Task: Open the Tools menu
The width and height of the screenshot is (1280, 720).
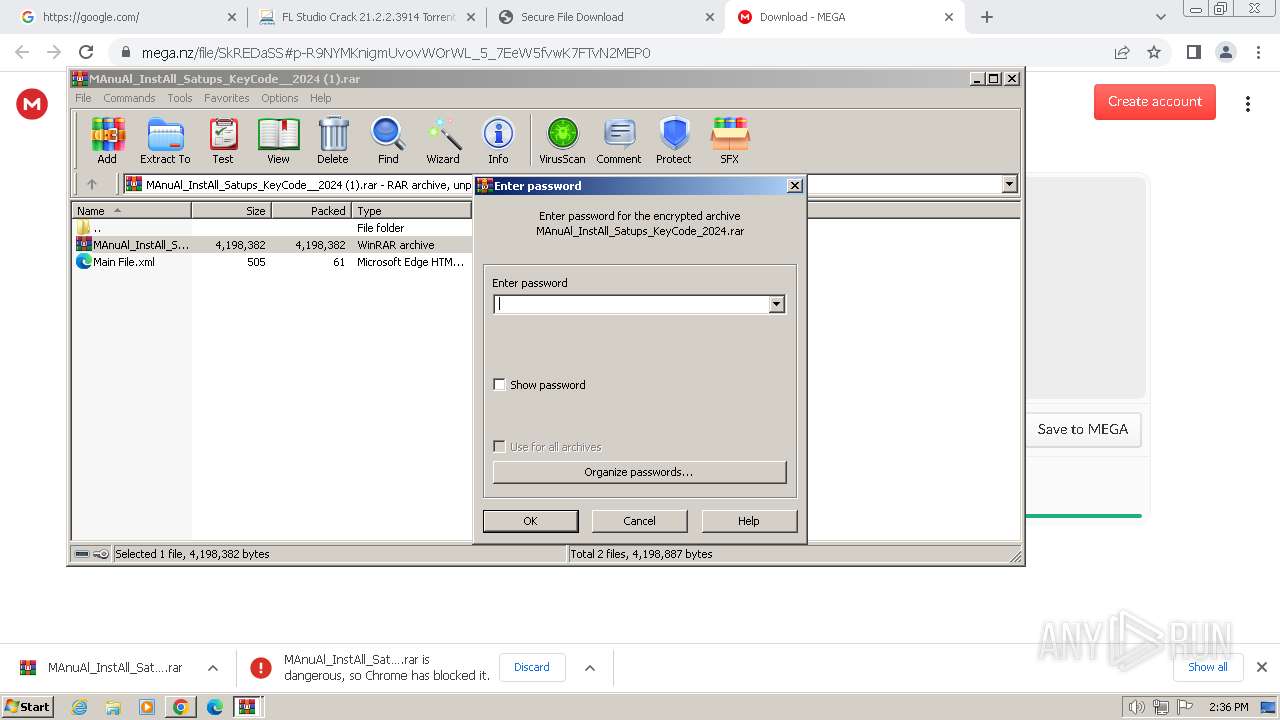Action: click(x=180, y=98)
